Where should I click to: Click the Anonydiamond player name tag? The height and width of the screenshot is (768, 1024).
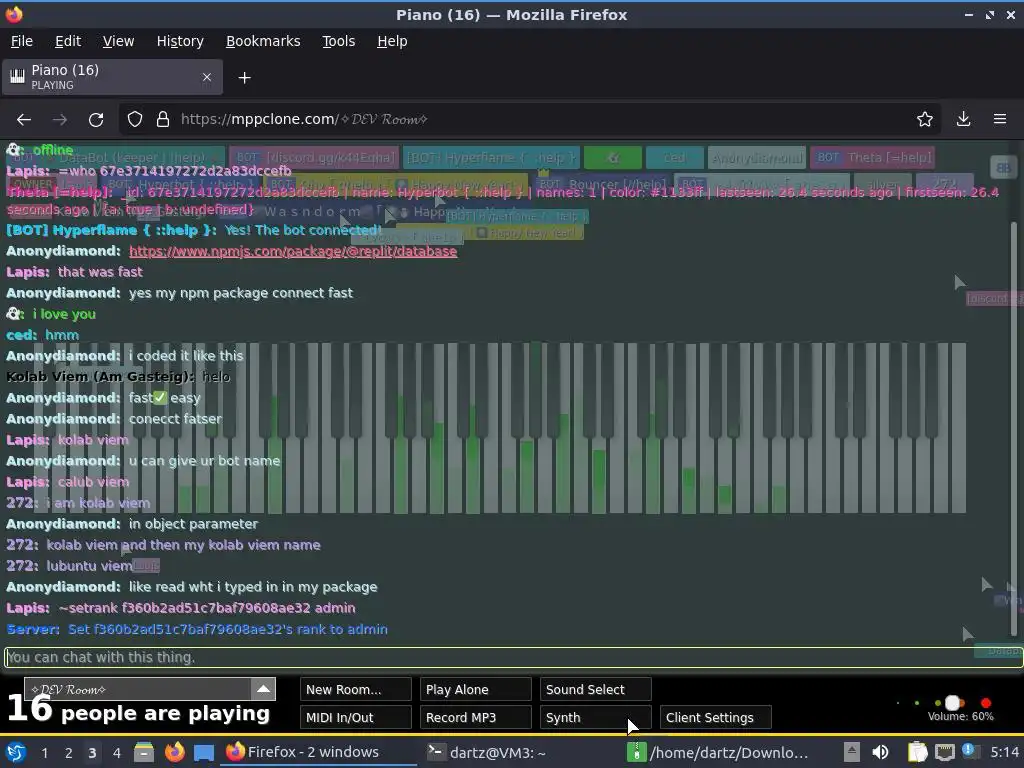(x=756, y=157)
